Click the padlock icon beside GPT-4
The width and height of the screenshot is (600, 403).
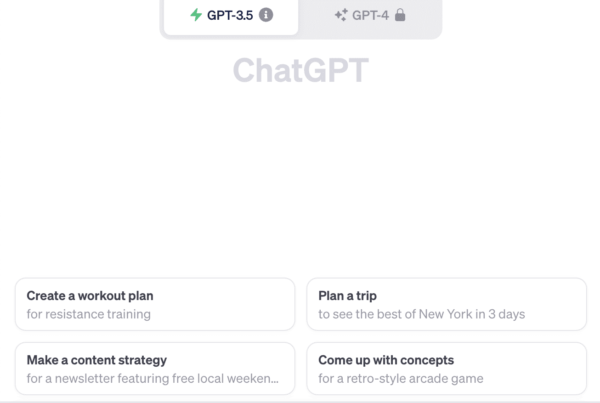[x=400, y=15]
